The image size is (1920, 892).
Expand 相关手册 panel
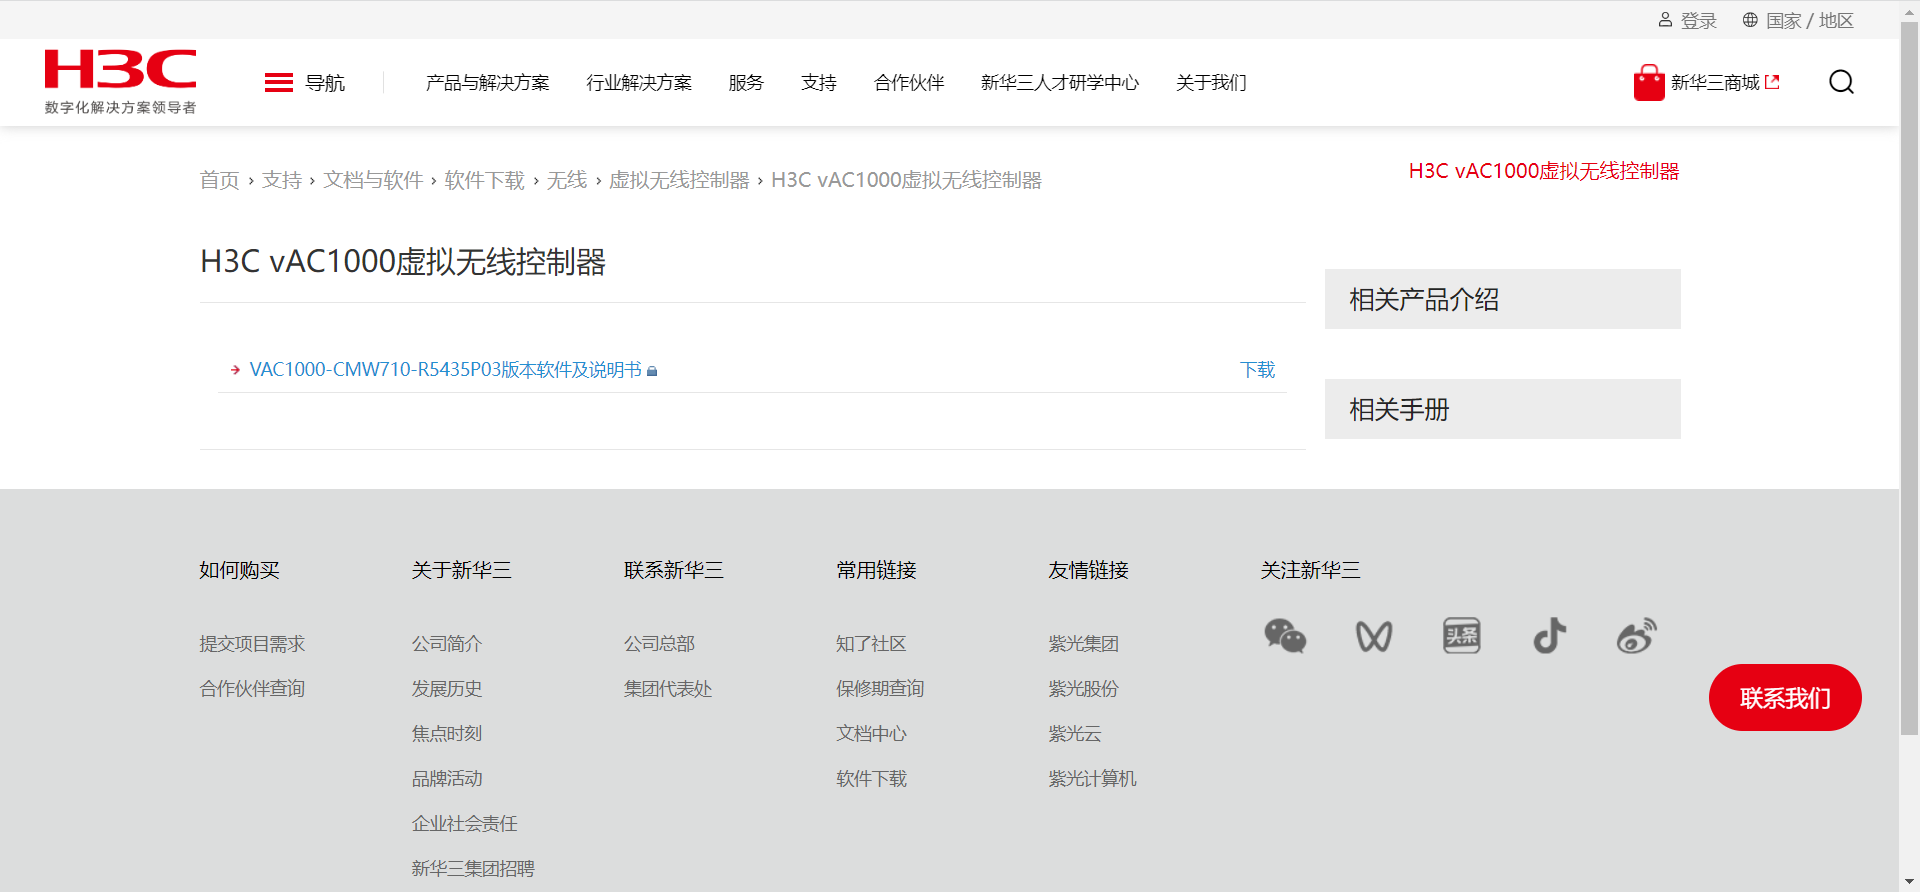click(1502, 409)
